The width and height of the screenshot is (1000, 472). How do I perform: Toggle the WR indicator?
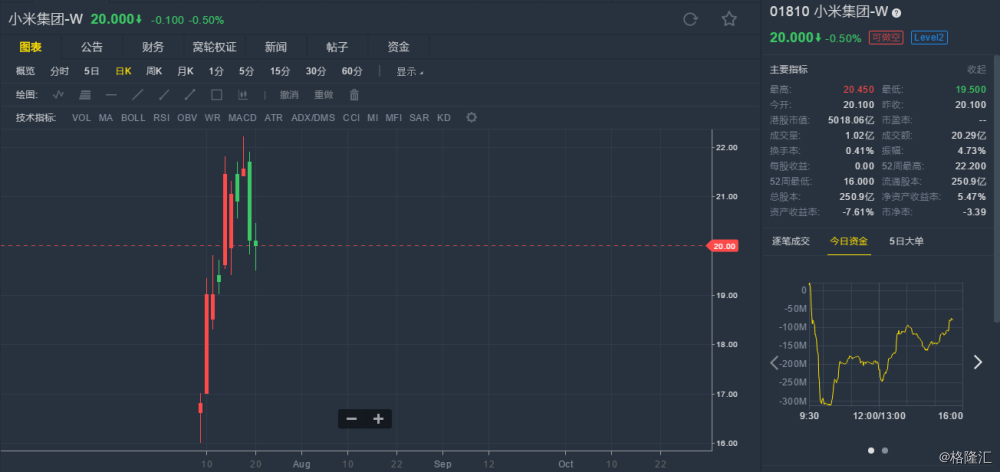(212, 117)
